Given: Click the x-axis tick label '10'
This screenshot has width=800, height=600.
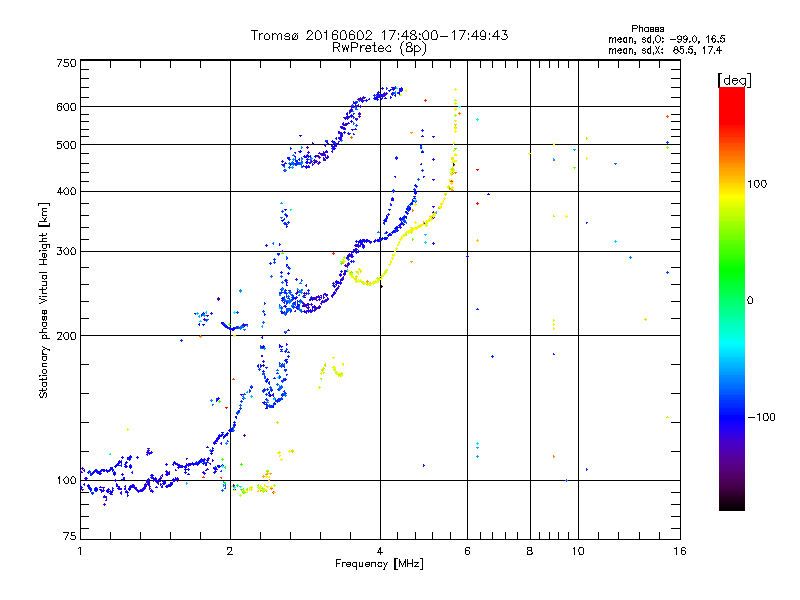Looking at the screenshot, I should point(578,551).
